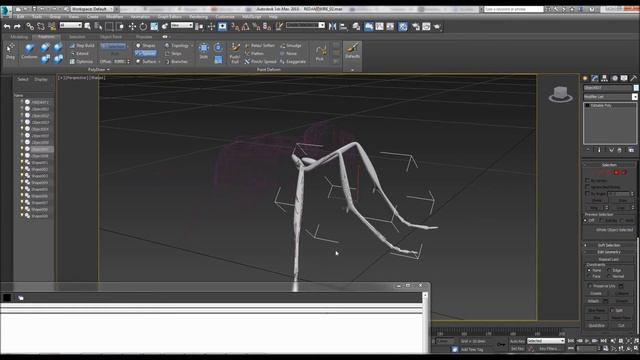
Task: Expand the Soft Selection rollout
Action: pyautogui.click(x=609, y=245)
